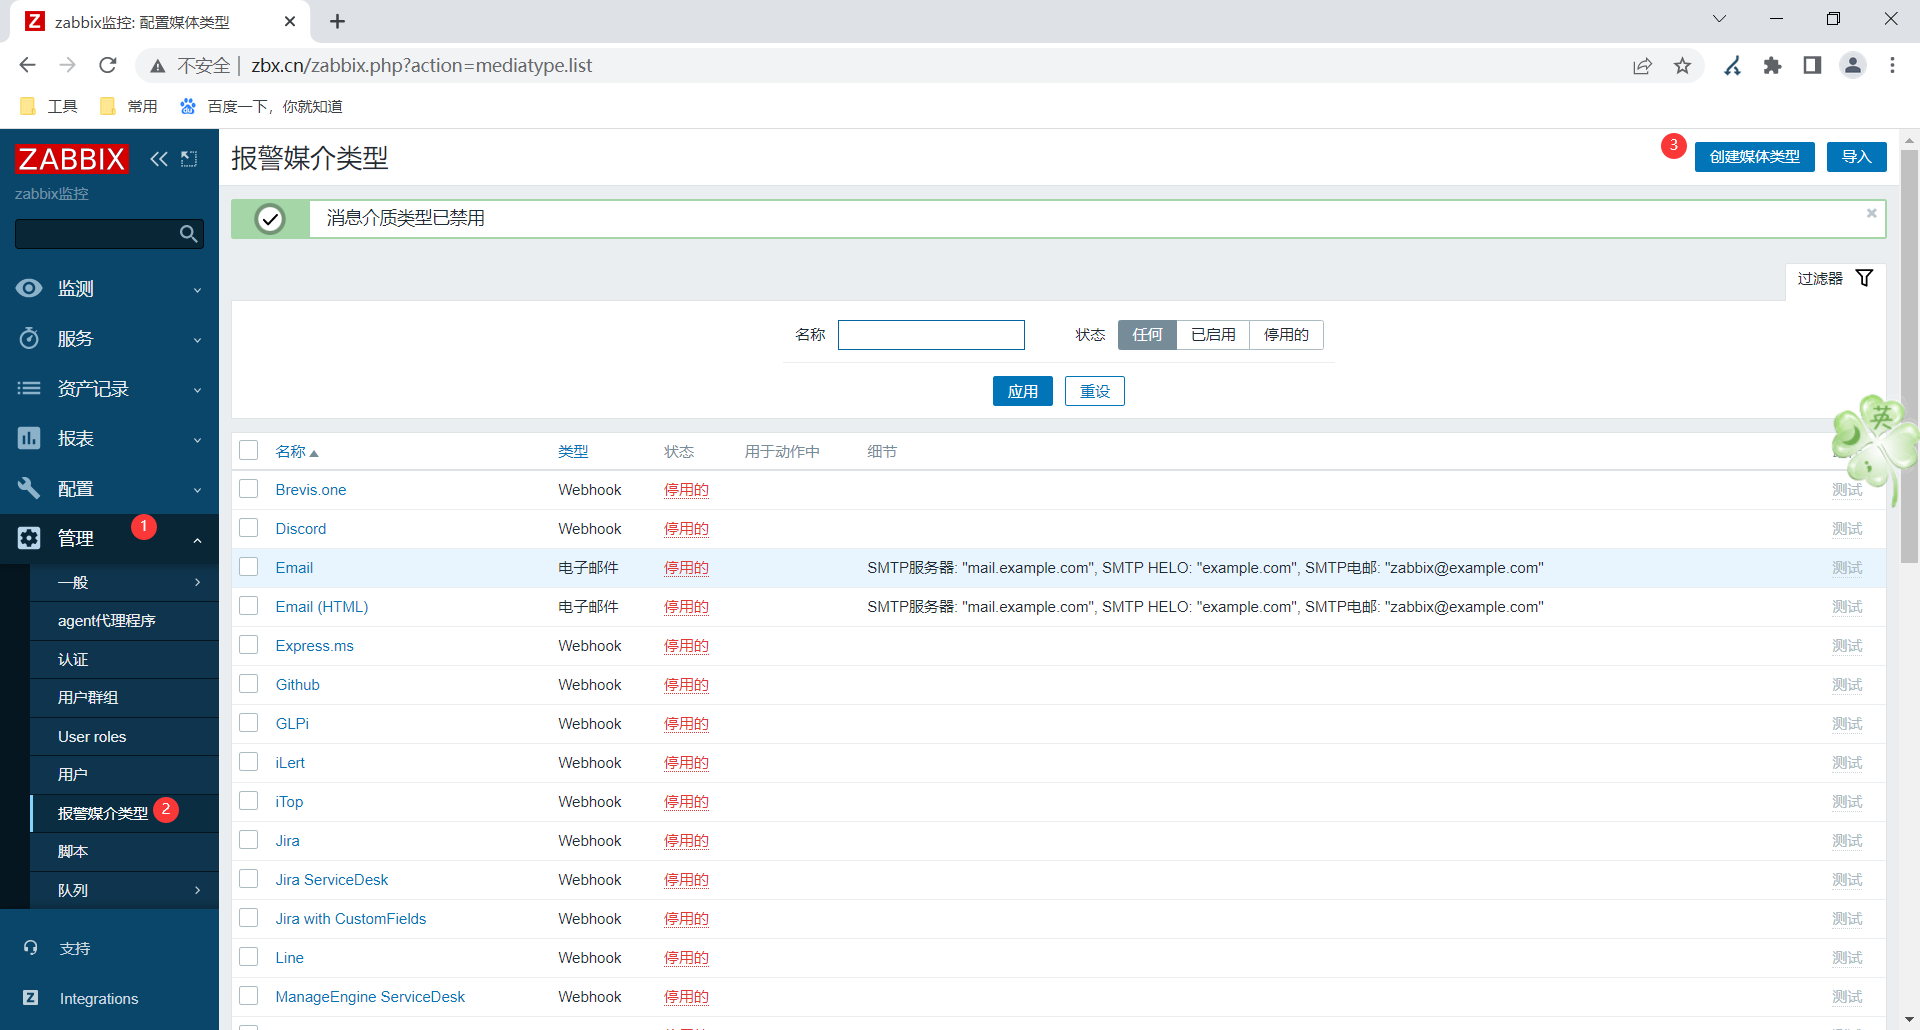The width and height of the screenshot is (1920, 1030).
Task: Expand the 服务 menu chevron
Action: (x=197, y=341)
